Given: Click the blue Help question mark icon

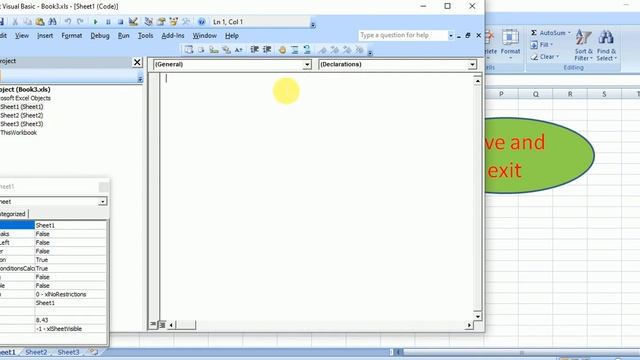Looking at the screenshot, I should click(x=202, y=22).
